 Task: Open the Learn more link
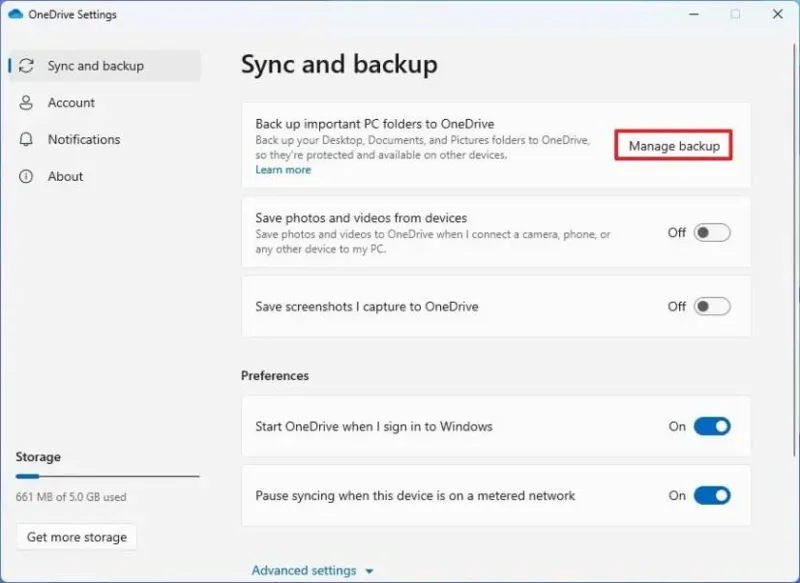coord(283,170)
